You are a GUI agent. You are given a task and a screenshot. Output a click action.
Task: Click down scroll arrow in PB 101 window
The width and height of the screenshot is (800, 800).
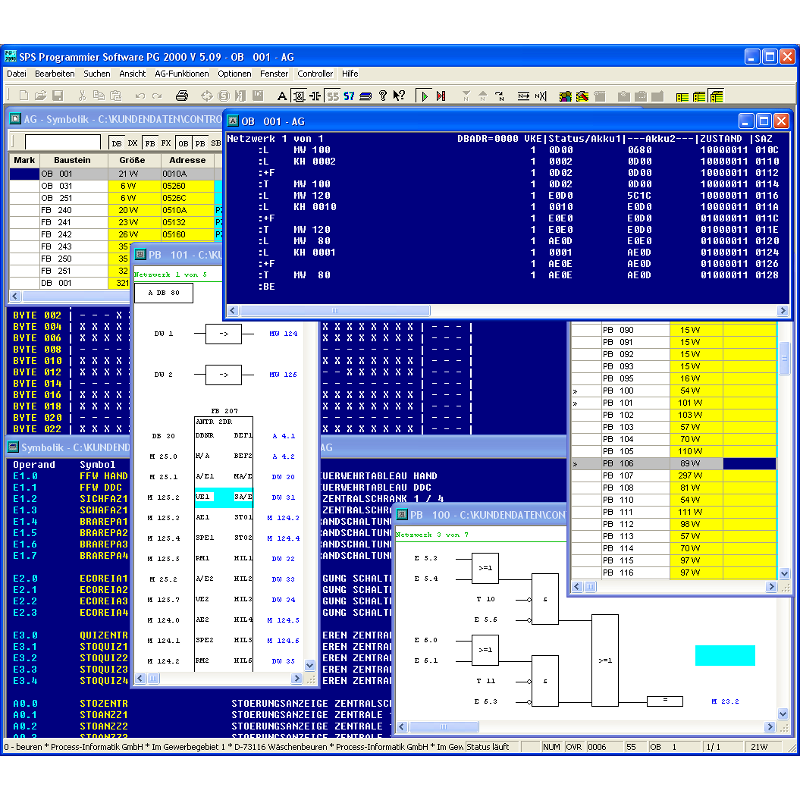coord(310,665)
